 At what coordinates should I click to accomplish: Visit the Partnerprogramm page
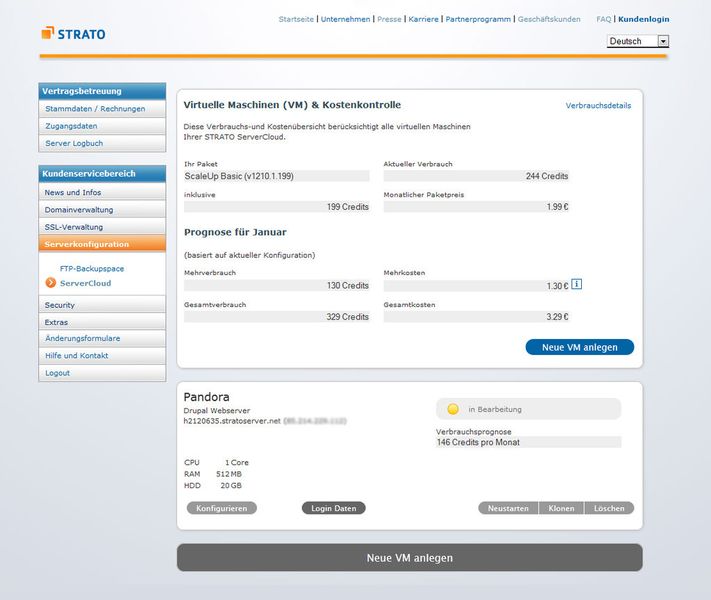(x=478, y=19)
